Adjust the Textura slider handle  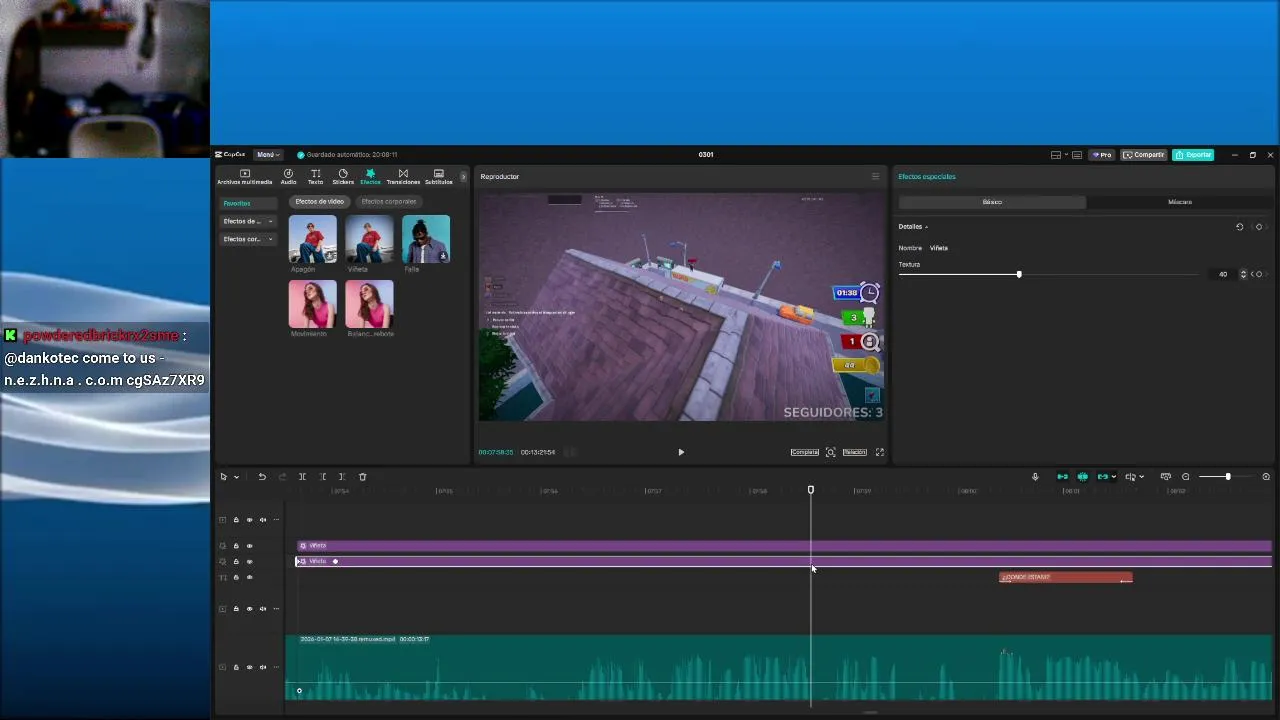[x=1019, y=274]
